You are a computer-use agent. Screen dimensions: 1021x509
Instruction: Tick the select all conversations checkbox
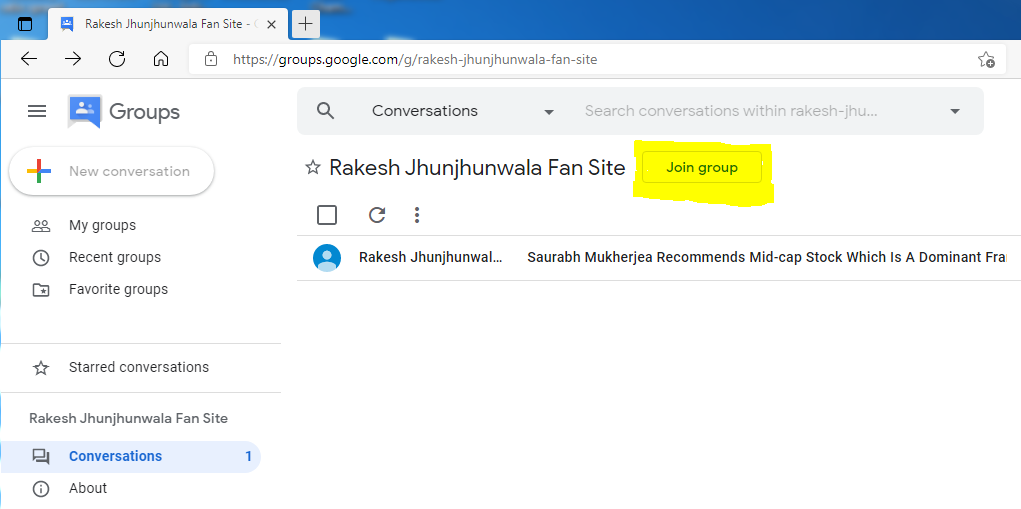(327, 215)
